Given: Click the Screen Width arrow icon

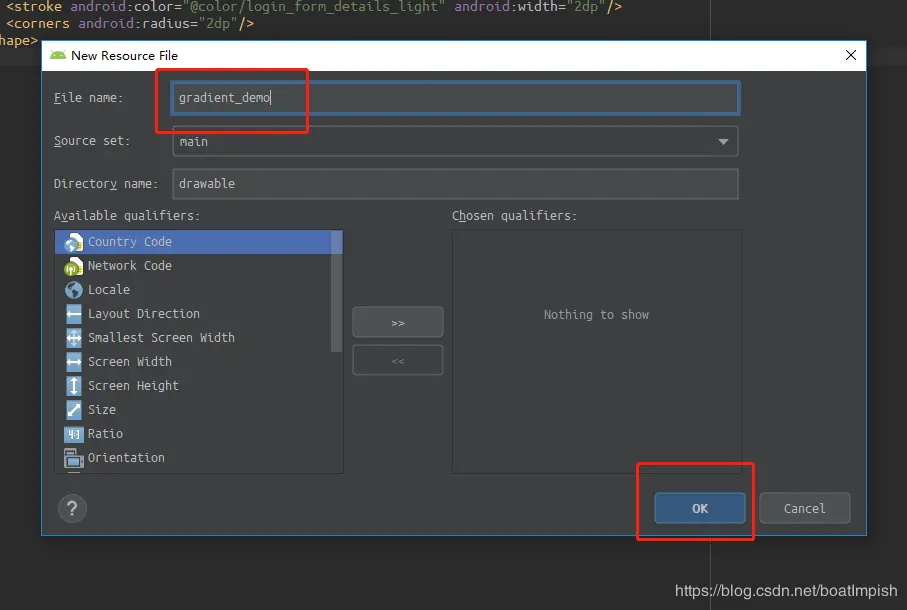Looking at the screenshot, I should coord(73,362).
